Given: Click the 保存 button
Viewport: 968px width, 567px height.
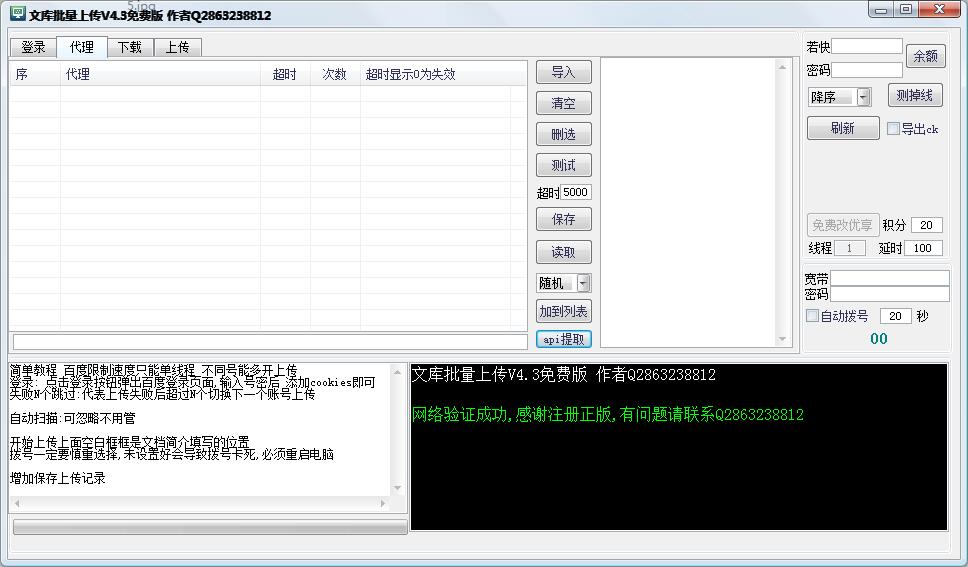Looking at the screenshot, I should [564, 219].
